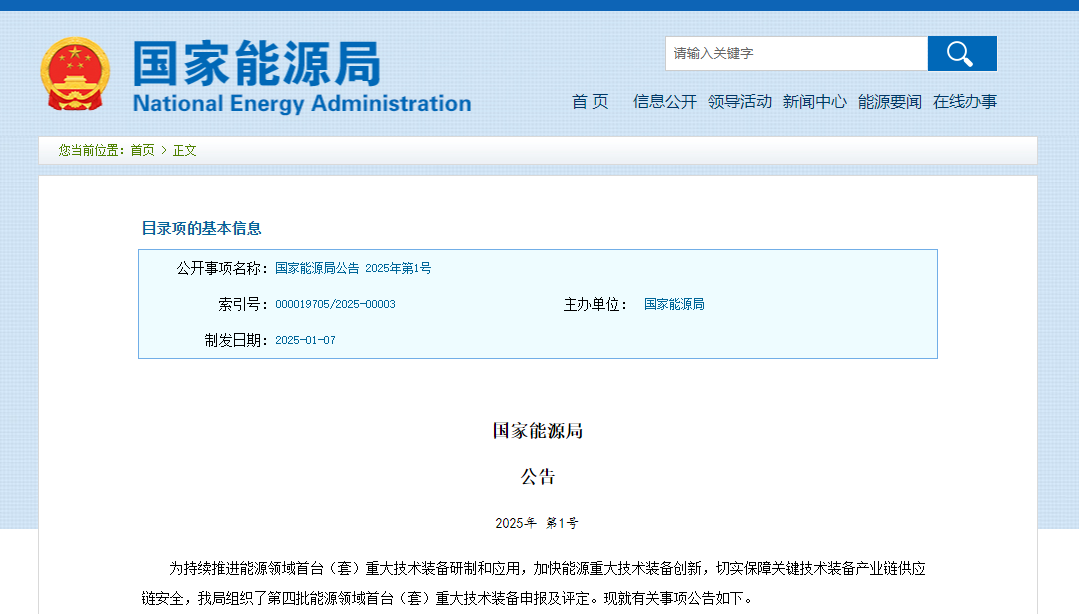The image size is (1079, 615).
Task: Click the breadcrumb arrow separator
Action: click(x=164, y=150)
